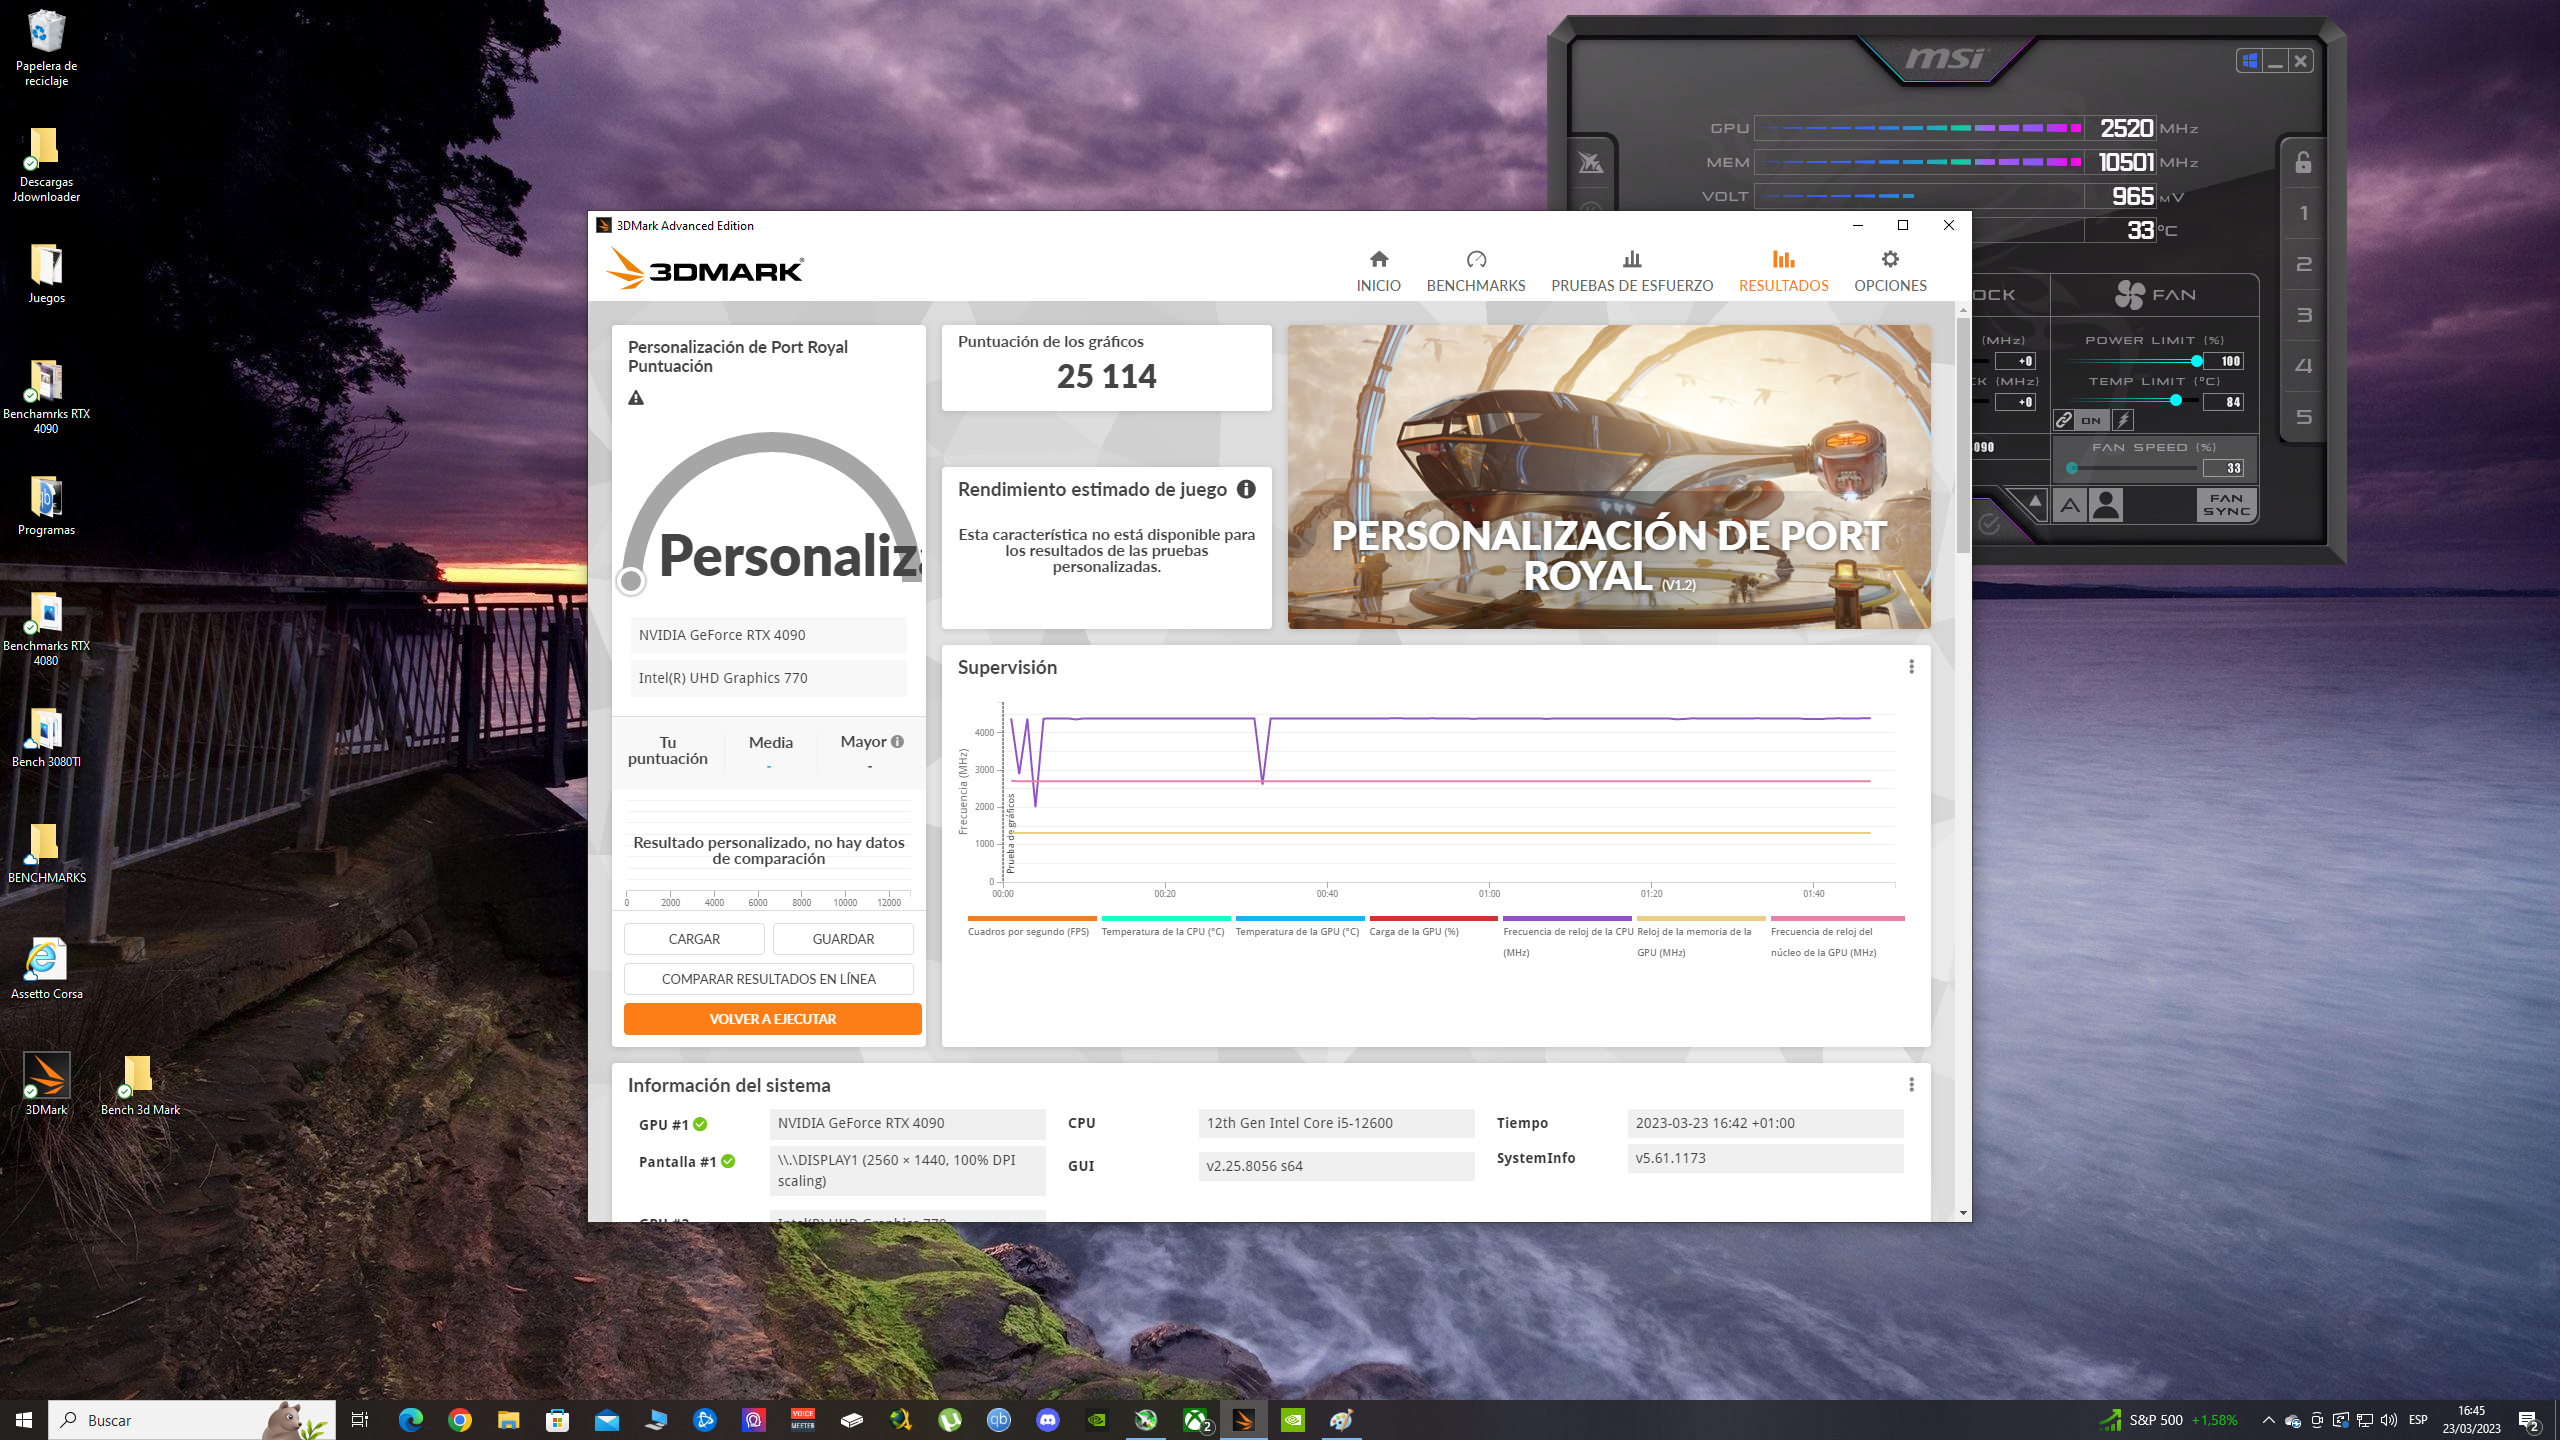Screen dimensions: 2560x1440
Task: Open the BENCHMARKS tab
Action: click(1476, 272)
